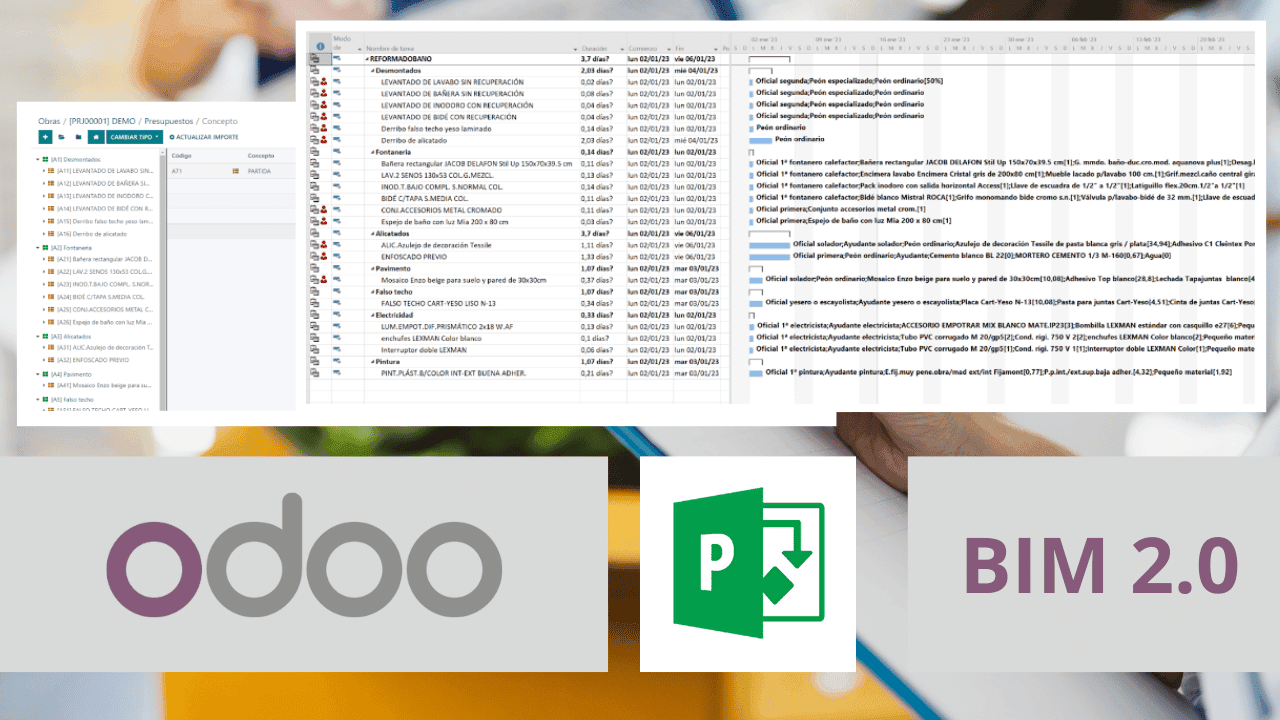Select the [A16] Derribo de alicatado tree item
The image size is (1280, 720).
point(92,233)
